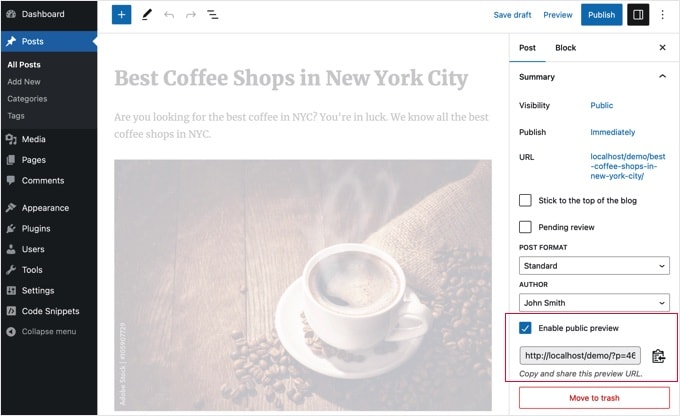The height and width of the screenshot is (416, 680).
Task: Switch to the Block tab
Action: tap(565, 48)
